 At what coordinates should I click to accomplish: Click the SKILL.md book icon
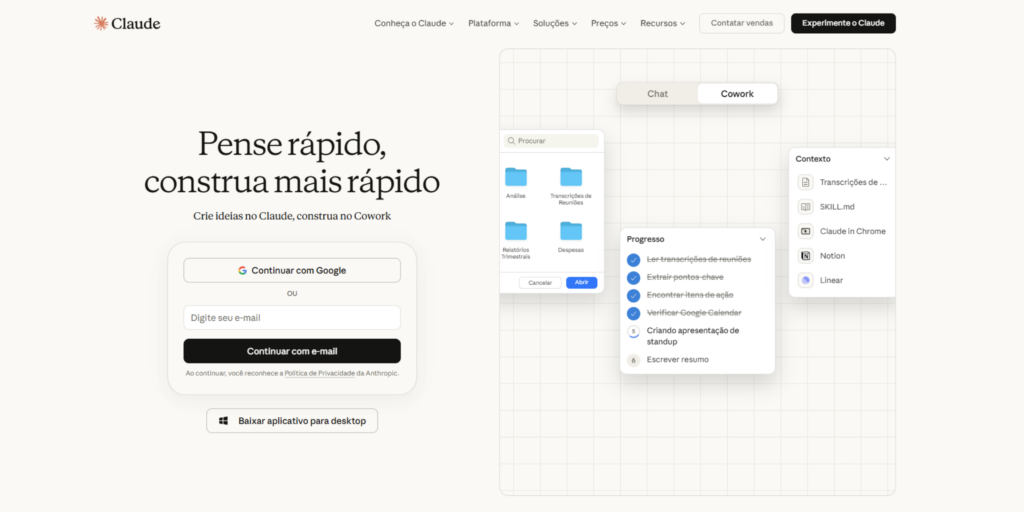tap(805, 207)
